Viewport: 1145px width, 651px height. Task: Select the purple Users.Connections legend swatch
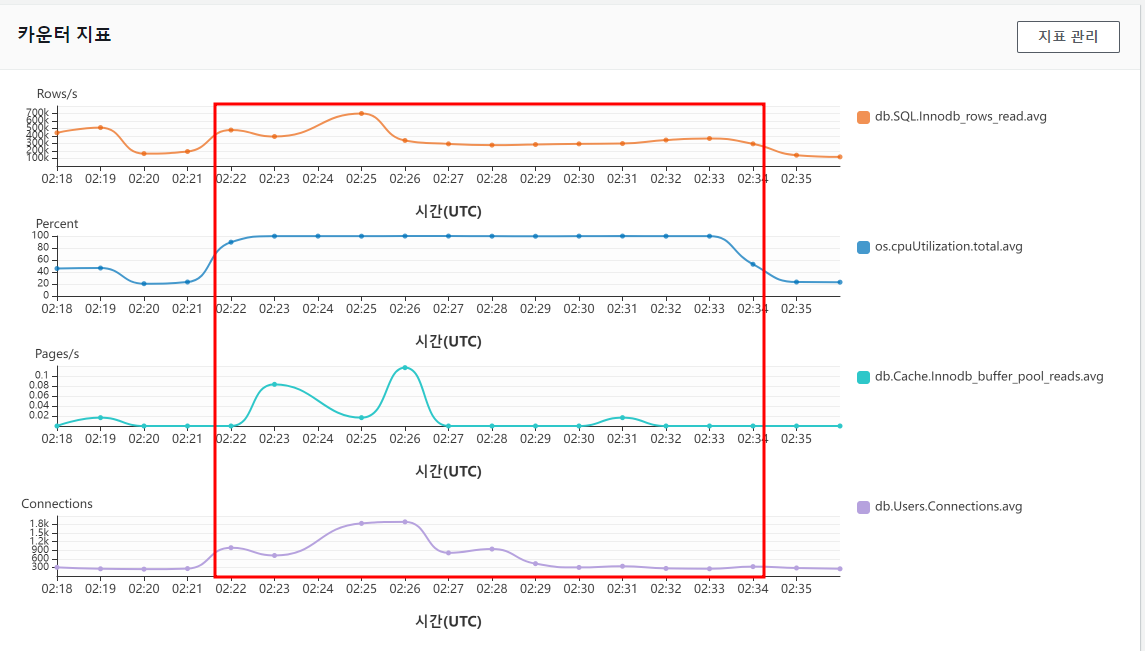coord(863,506)
